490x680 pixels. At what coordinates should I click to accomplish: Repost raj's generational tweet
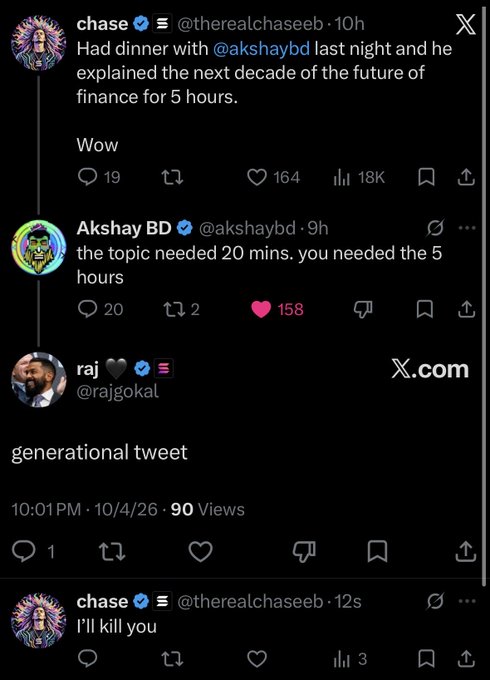pos(112,552)
